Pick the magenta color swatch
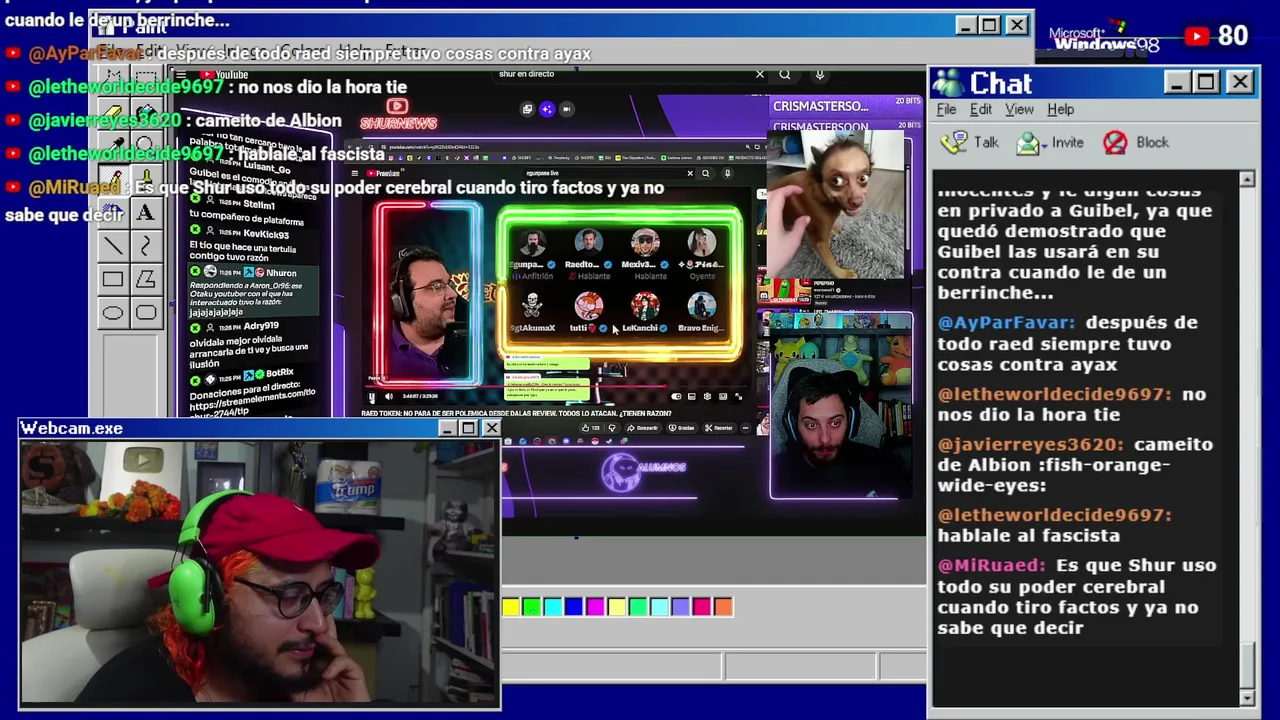Screen dimensions: 1280x720 point(595,606)
